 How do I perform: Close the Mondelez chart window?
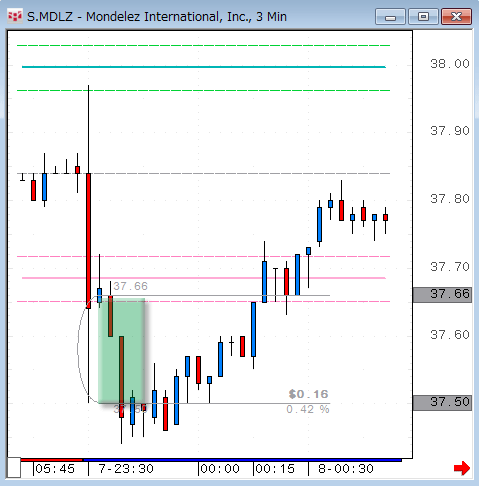456,17
